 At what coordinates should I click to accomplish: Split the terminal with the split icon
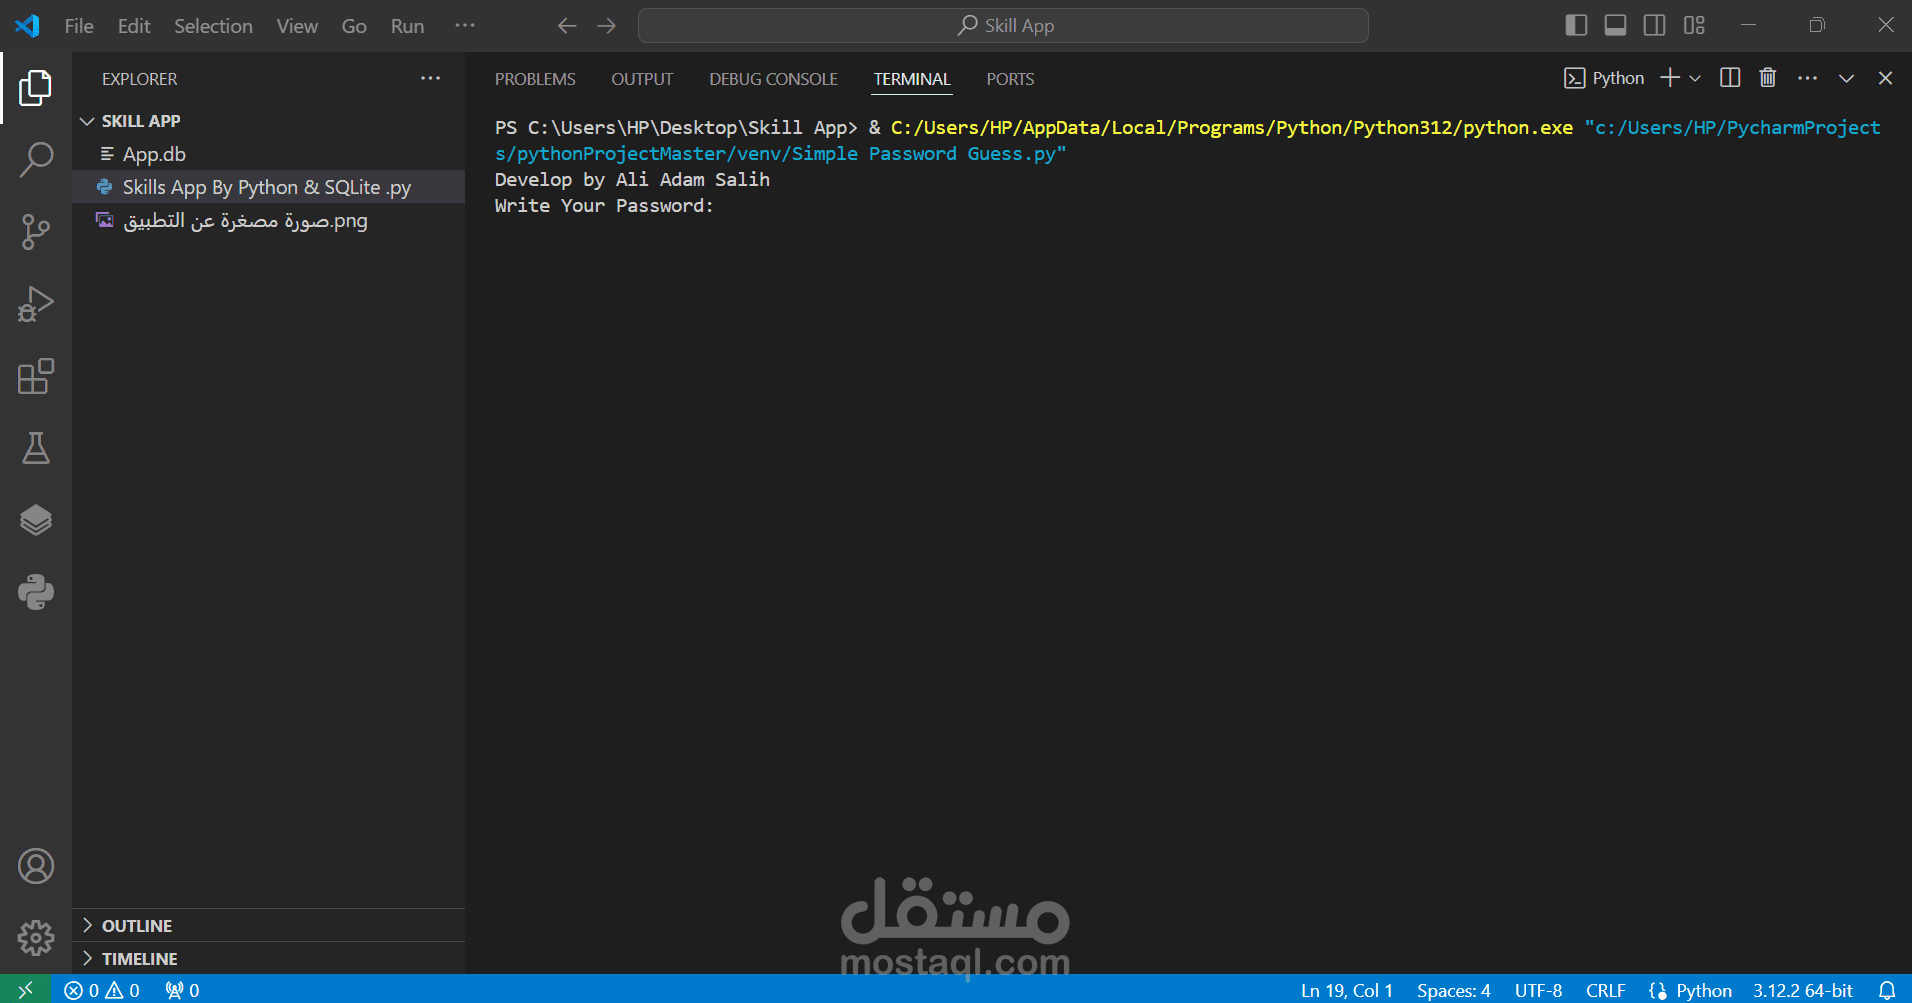point(1730,78)
